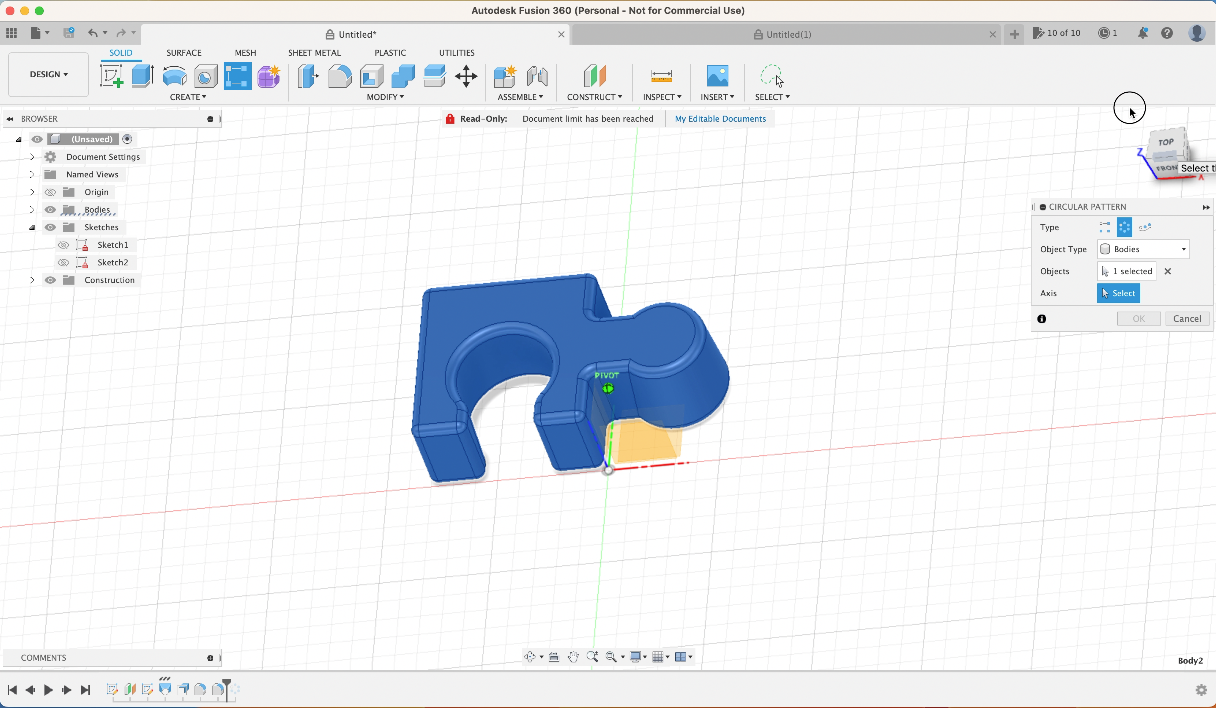This screenshot has width=1216, height=708.
Task: Click the Create Form purple icon
Action: [x=268, y=76]
